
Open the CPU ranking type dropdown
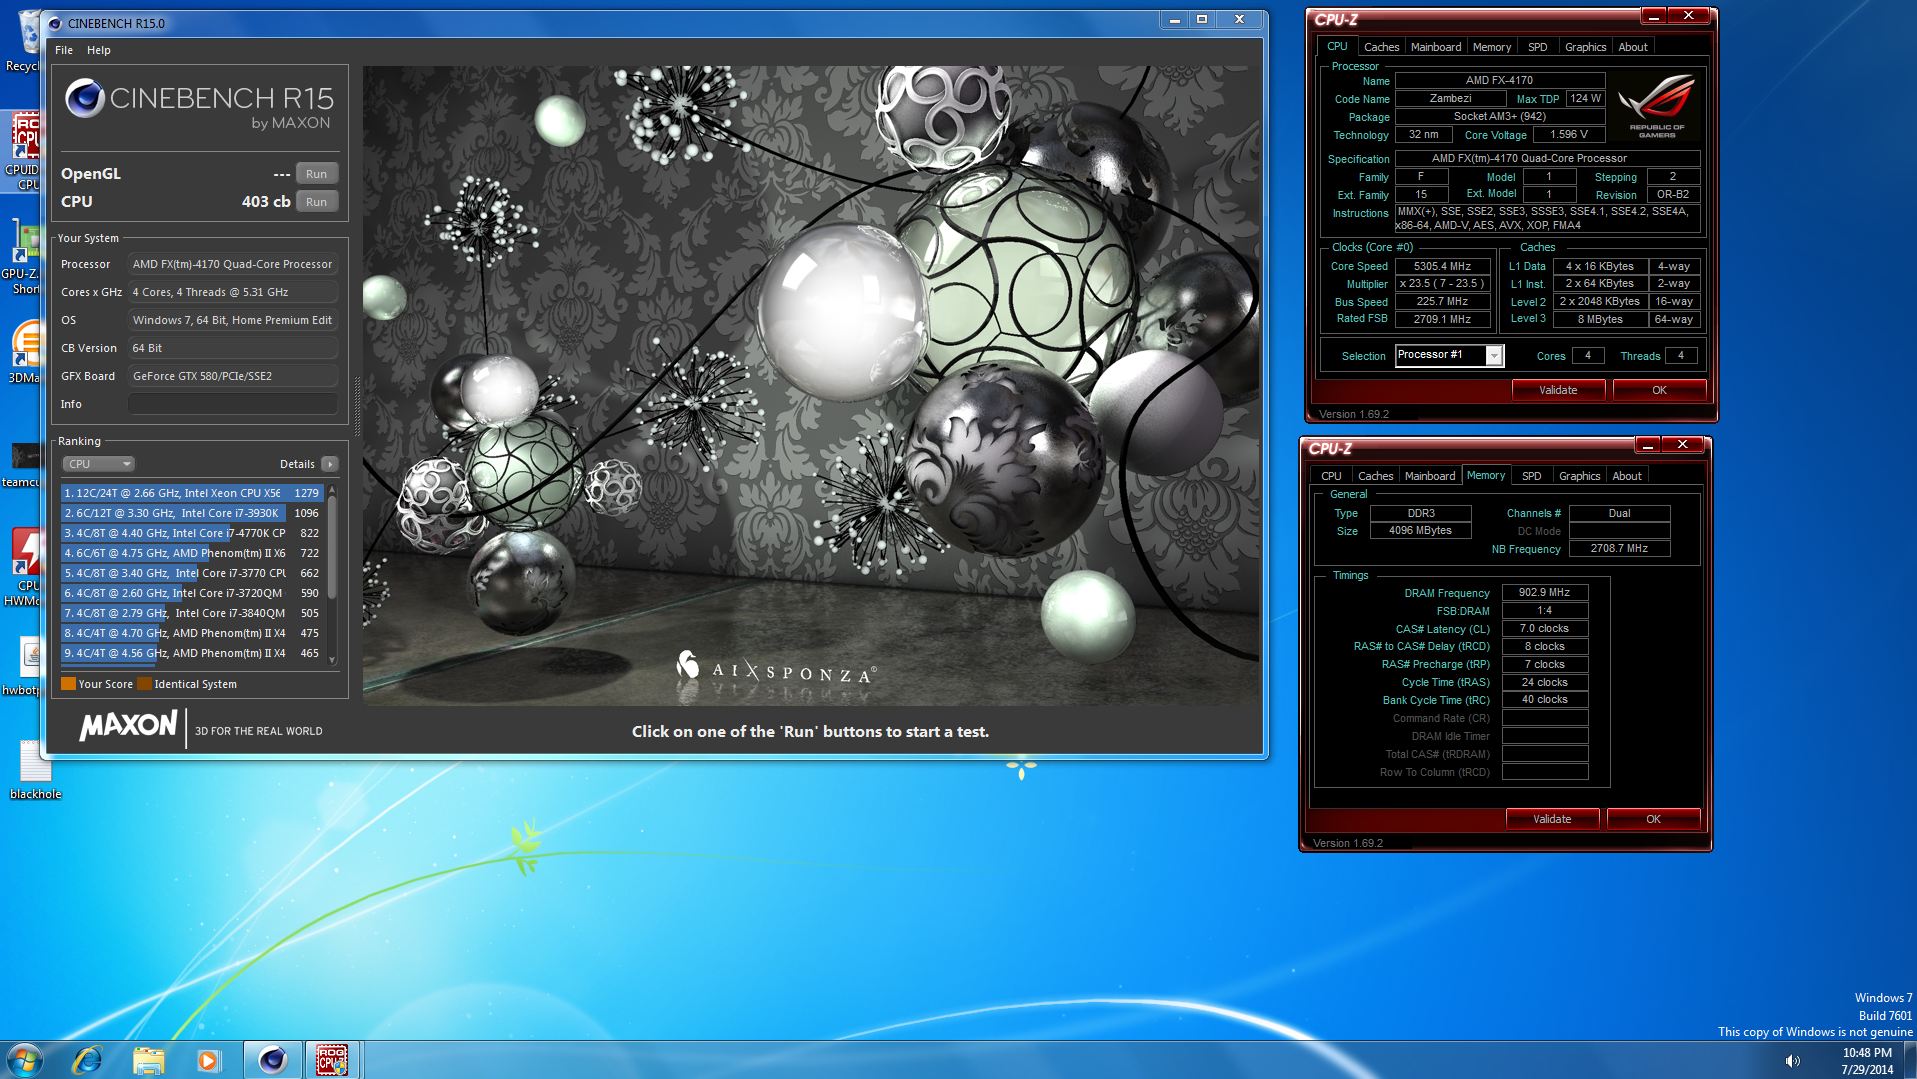tap(98, 464)
